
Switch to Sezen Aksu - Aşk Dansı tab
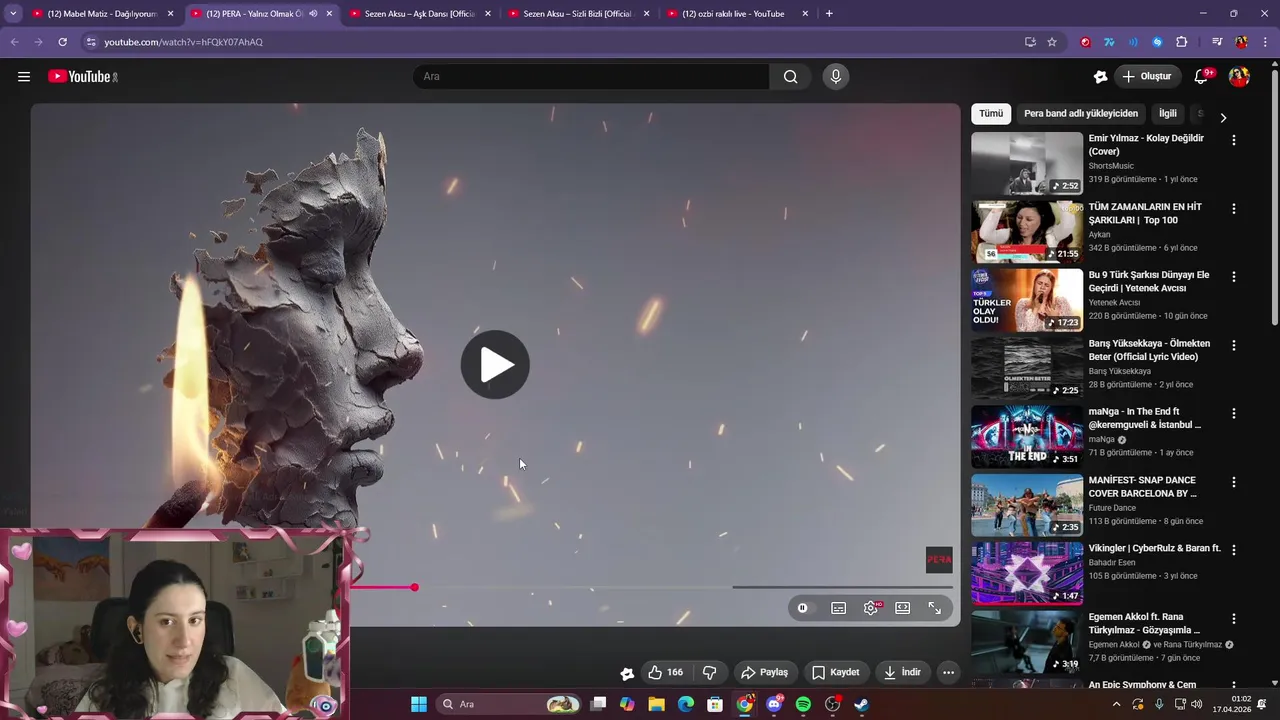pos(419,14)
